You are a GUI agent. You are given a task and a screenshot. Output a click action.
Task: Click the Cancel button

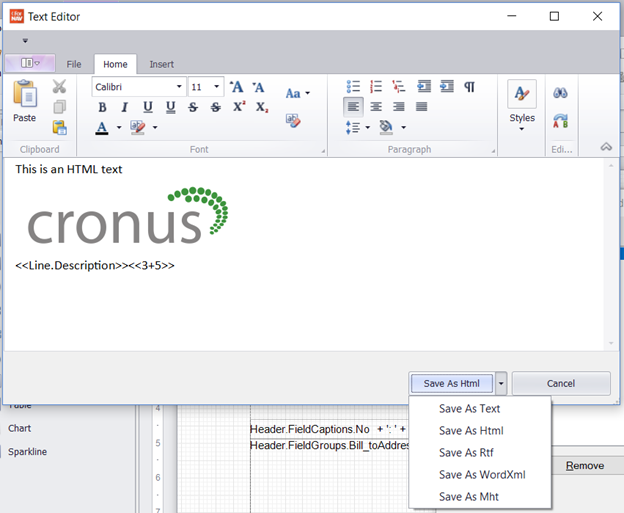(561, 384)
